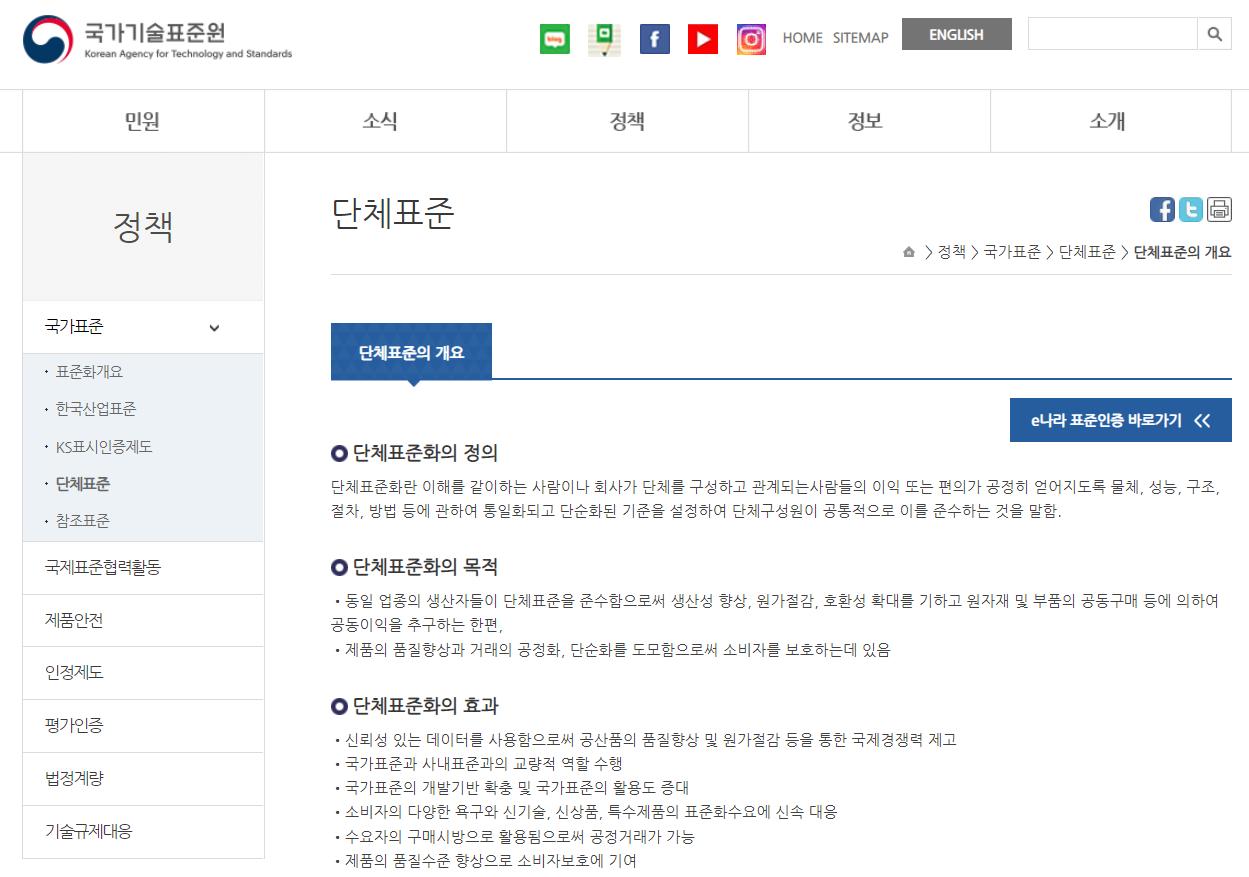Click the home icon in breadcrumb
1249x877 pixels.
[x=908, y=252]
